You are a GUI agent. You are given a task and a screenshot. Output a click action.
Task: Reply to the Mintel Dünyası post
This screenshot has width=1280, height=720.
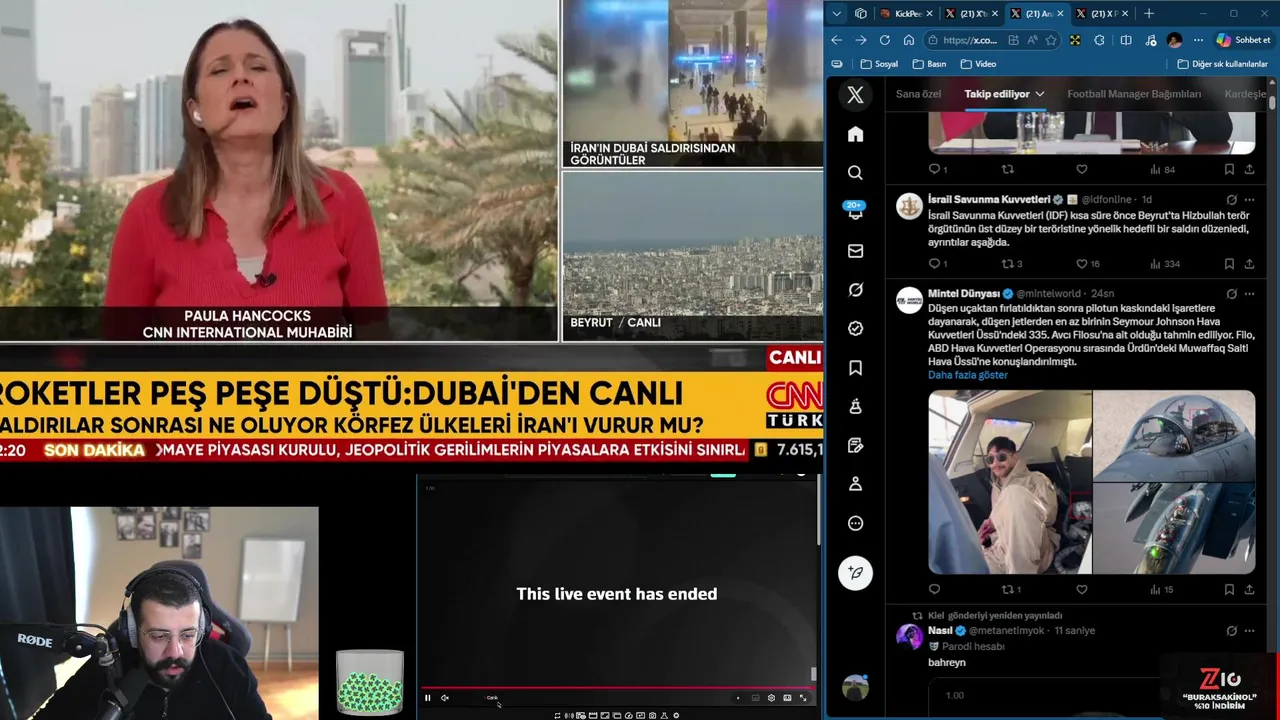935,590
